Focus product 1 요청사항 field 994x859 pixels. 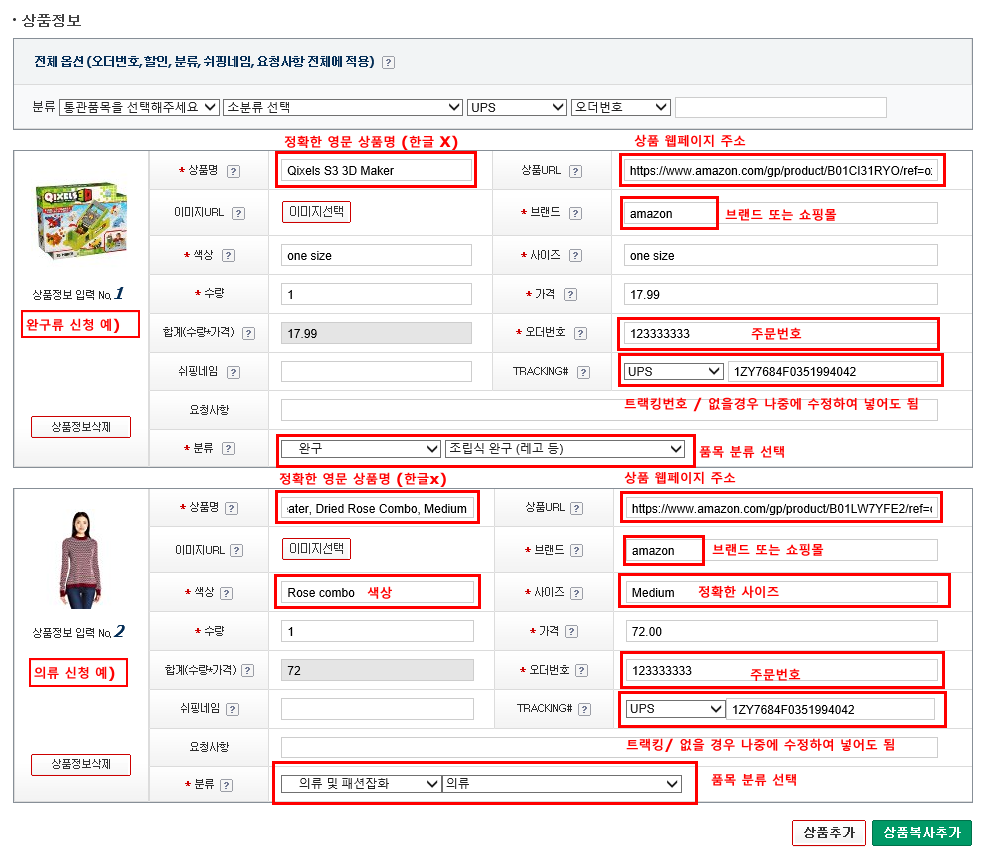(x=609, y=410)
